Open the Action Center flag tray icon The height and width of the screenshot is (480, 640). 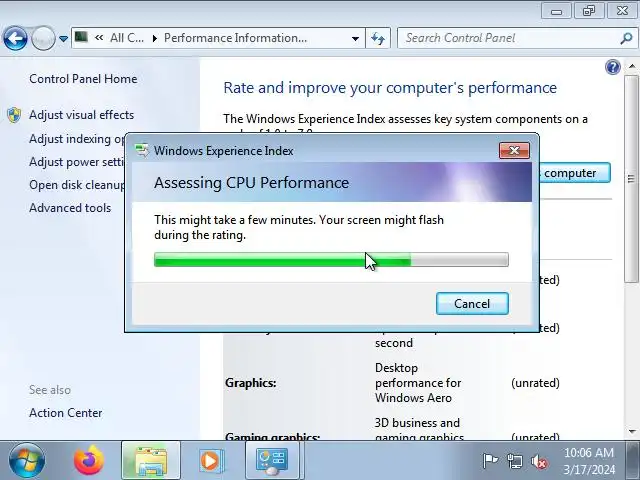(x=490, y=461)
